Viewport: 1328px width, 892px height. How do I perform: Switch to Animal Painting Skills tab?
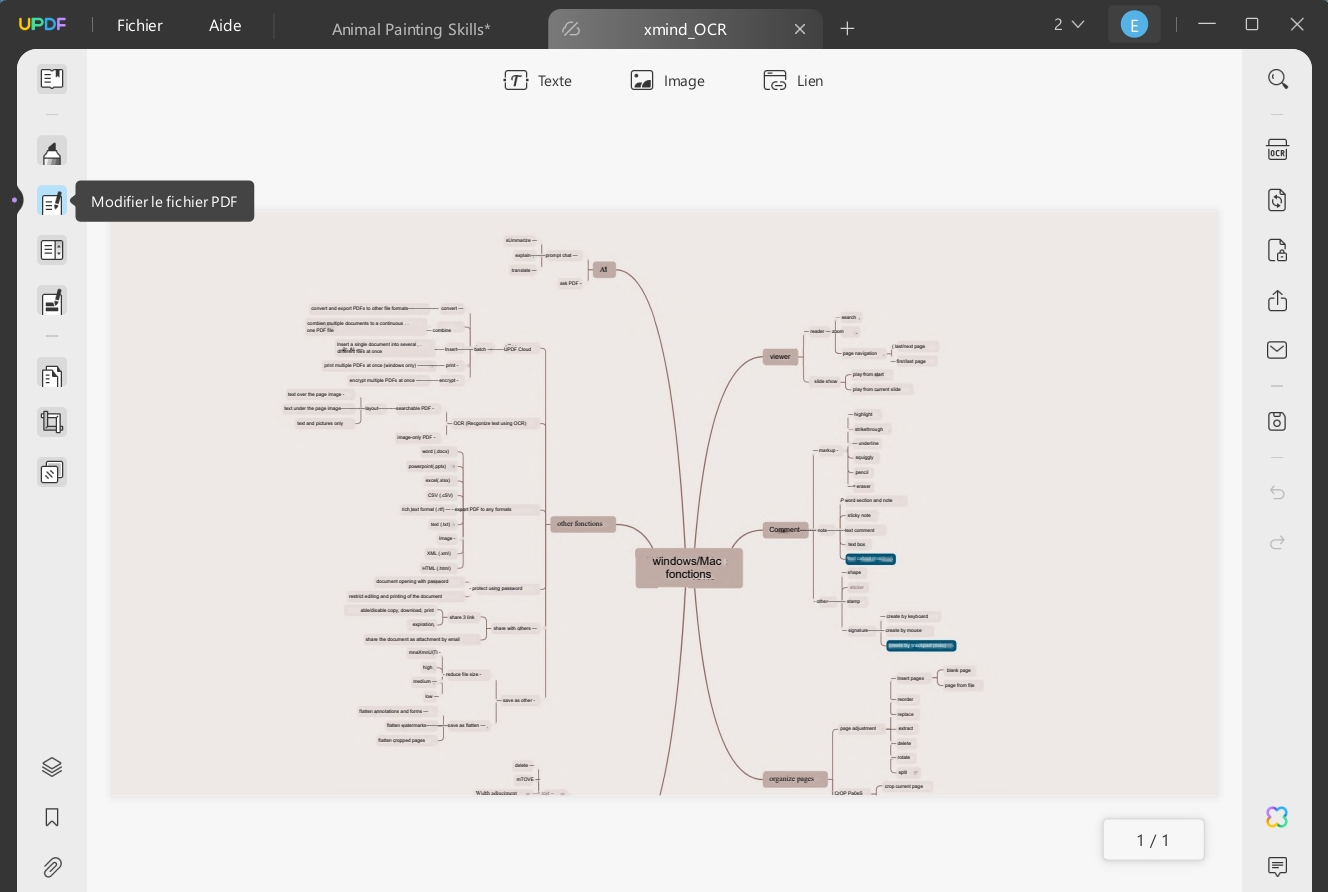pos(411,29)
